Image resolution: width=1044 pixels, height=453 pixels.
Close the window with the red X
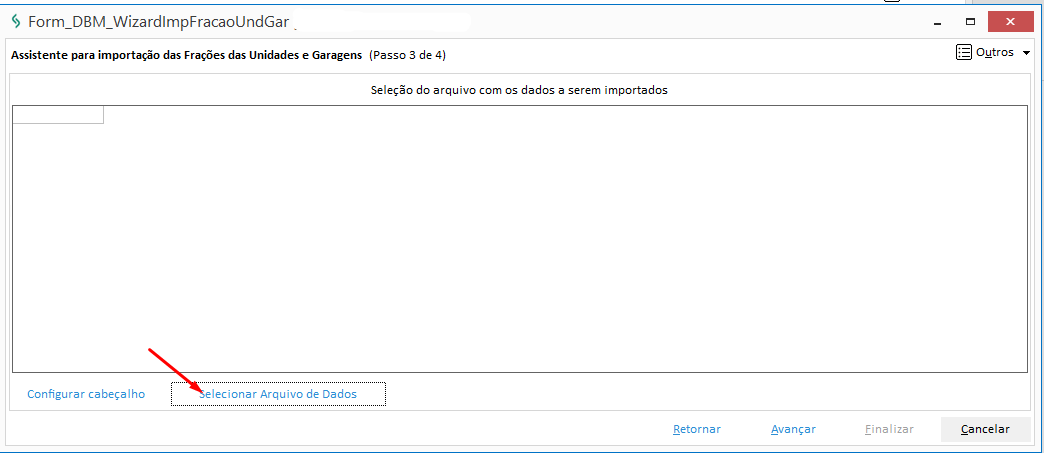[x=1011, y=21]
